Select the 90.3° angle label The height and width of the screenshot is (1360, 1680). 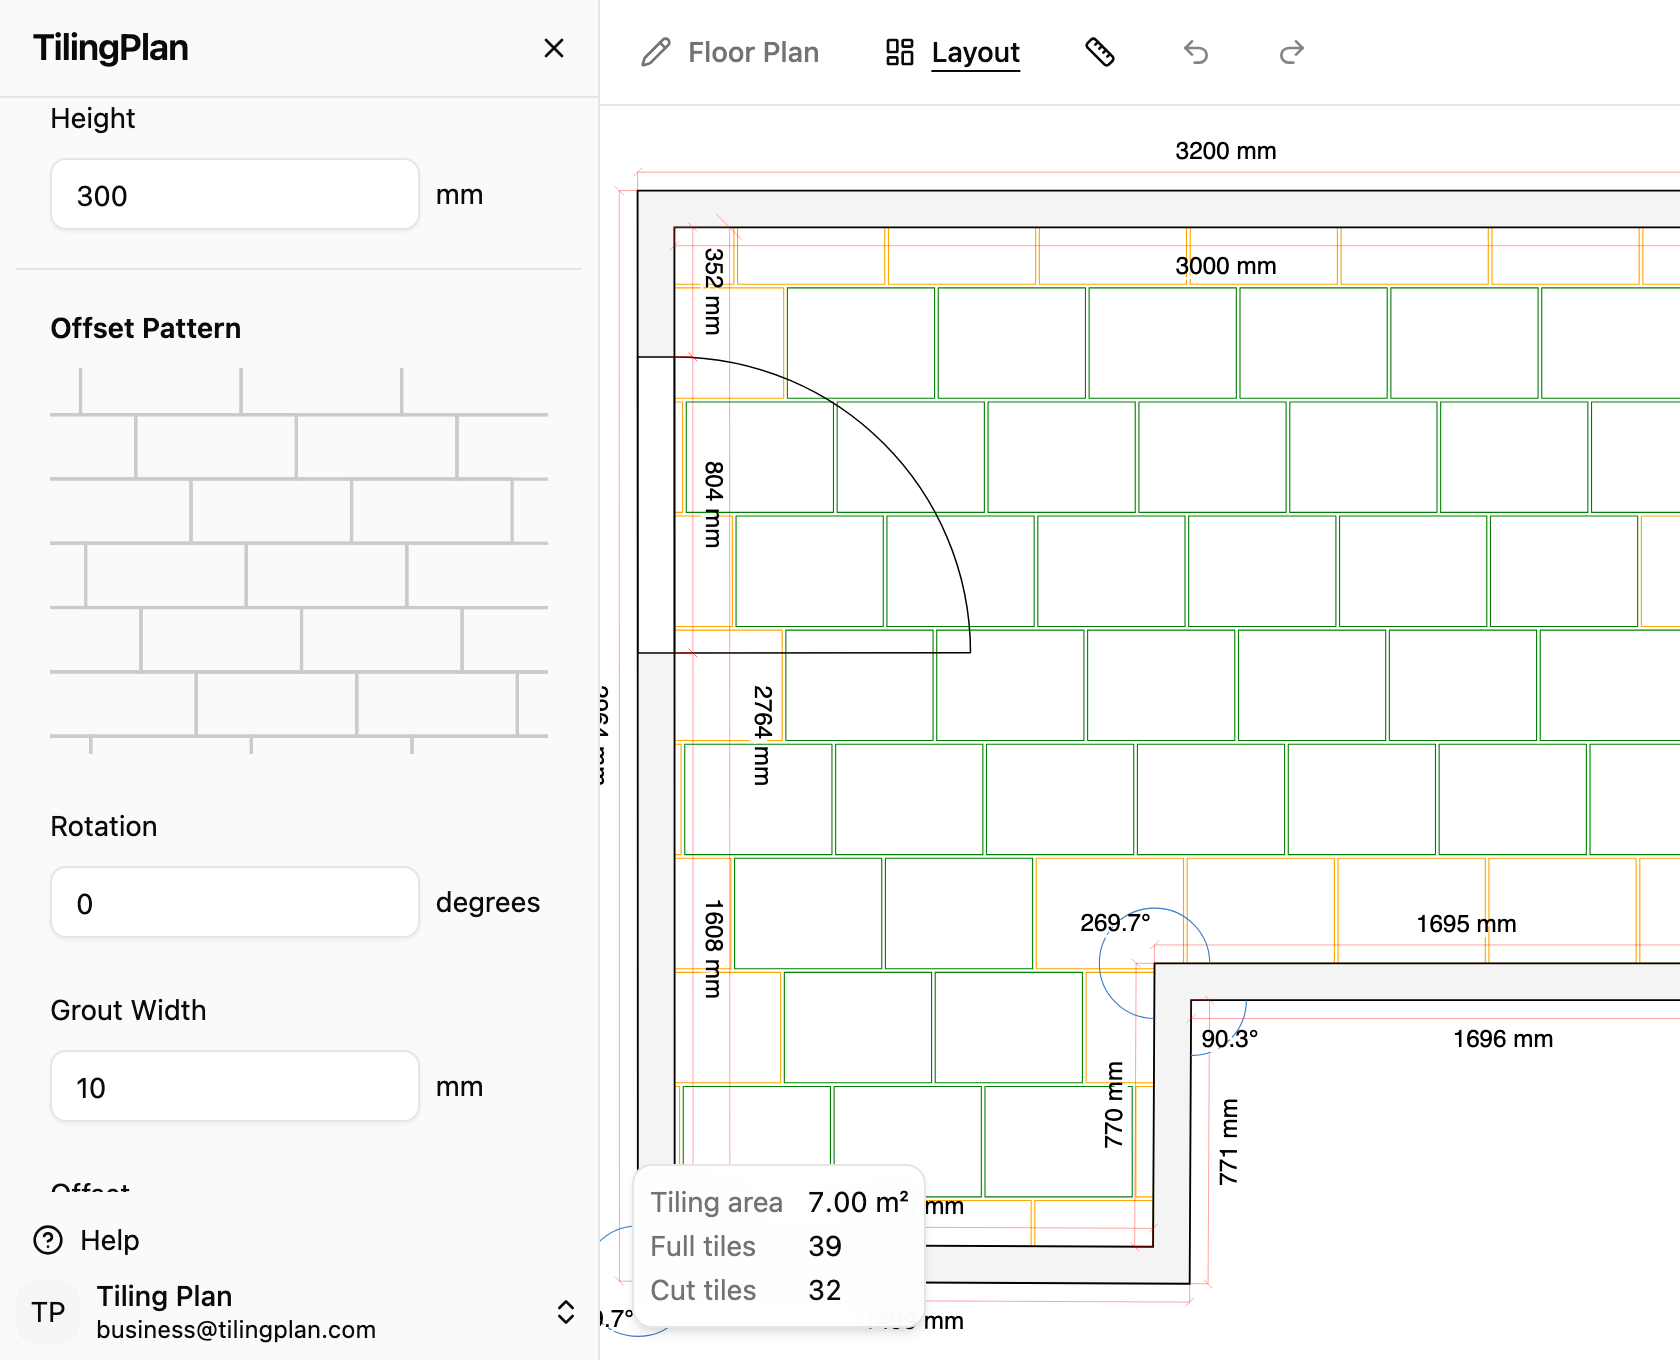[x=1230, y=1039]
